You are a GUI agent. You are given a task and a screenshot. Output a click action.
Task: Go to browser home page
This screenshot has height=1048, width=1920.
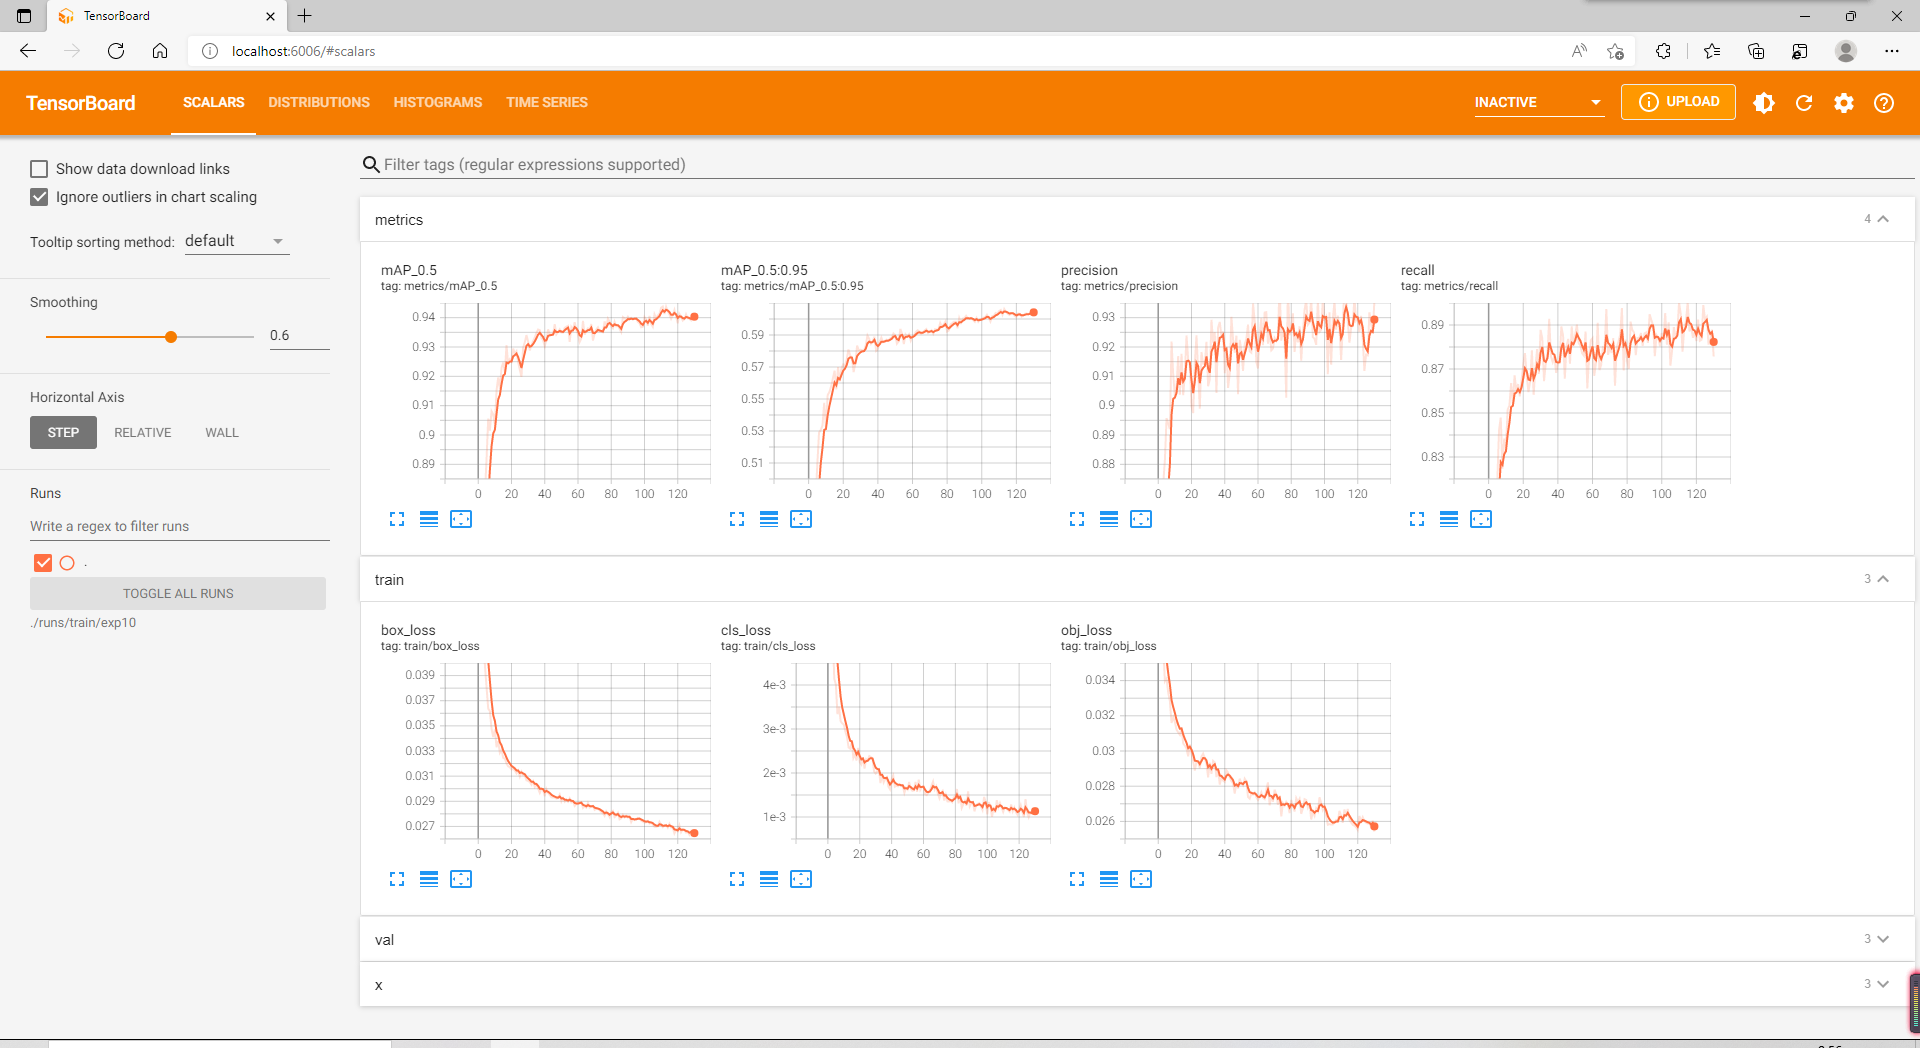pos(160,51)
